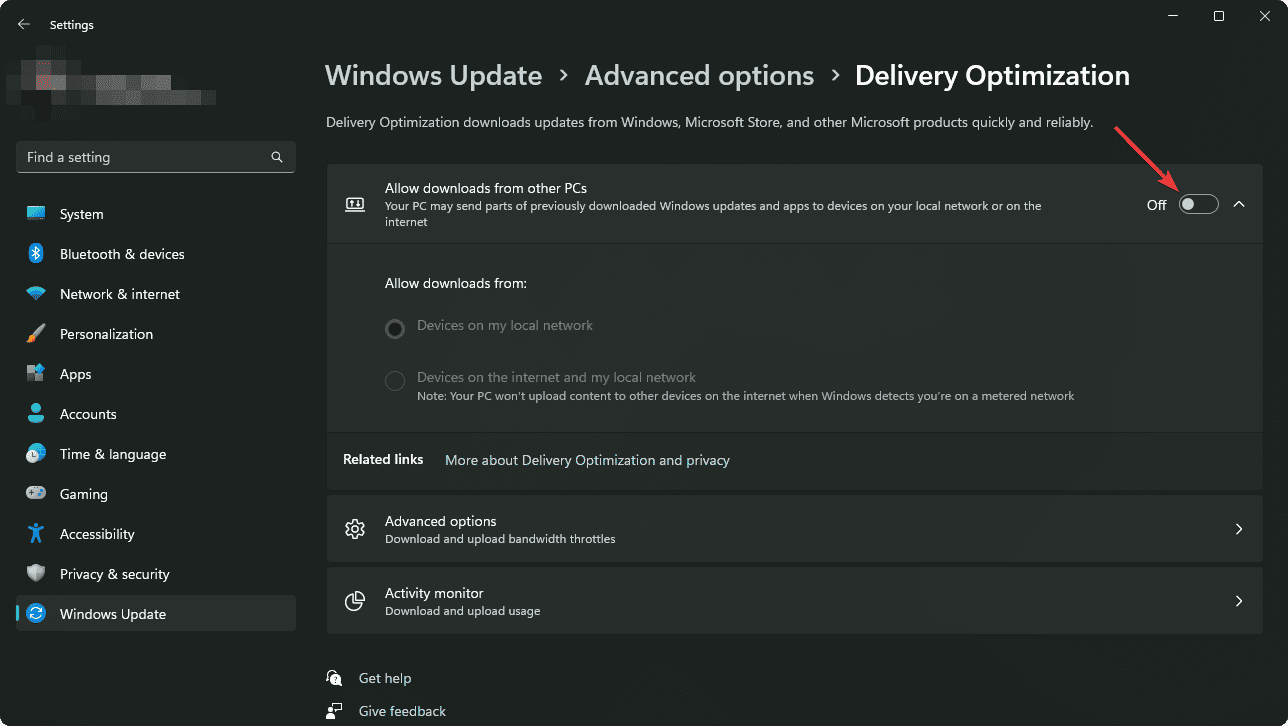
Task: Select the System icon in sidebar
Action: coord(34,213)
